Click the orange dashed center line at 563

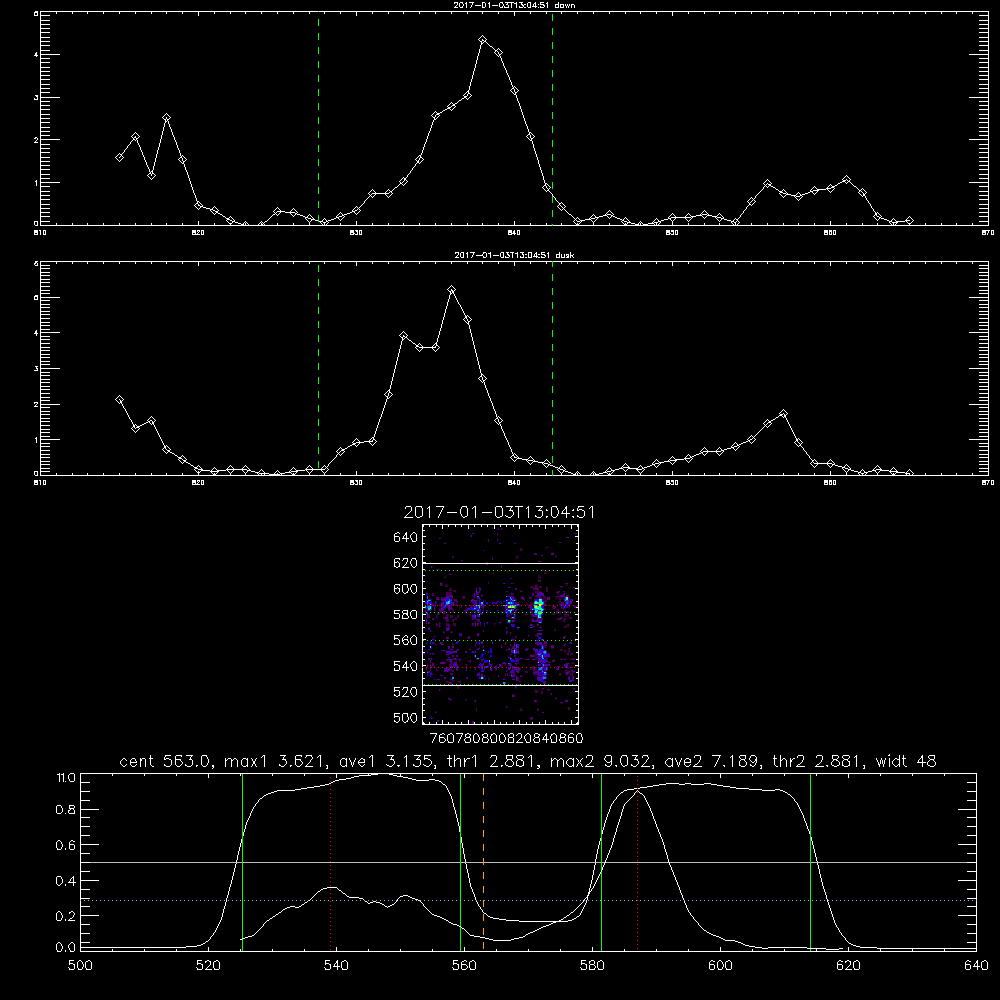(483, 861)
